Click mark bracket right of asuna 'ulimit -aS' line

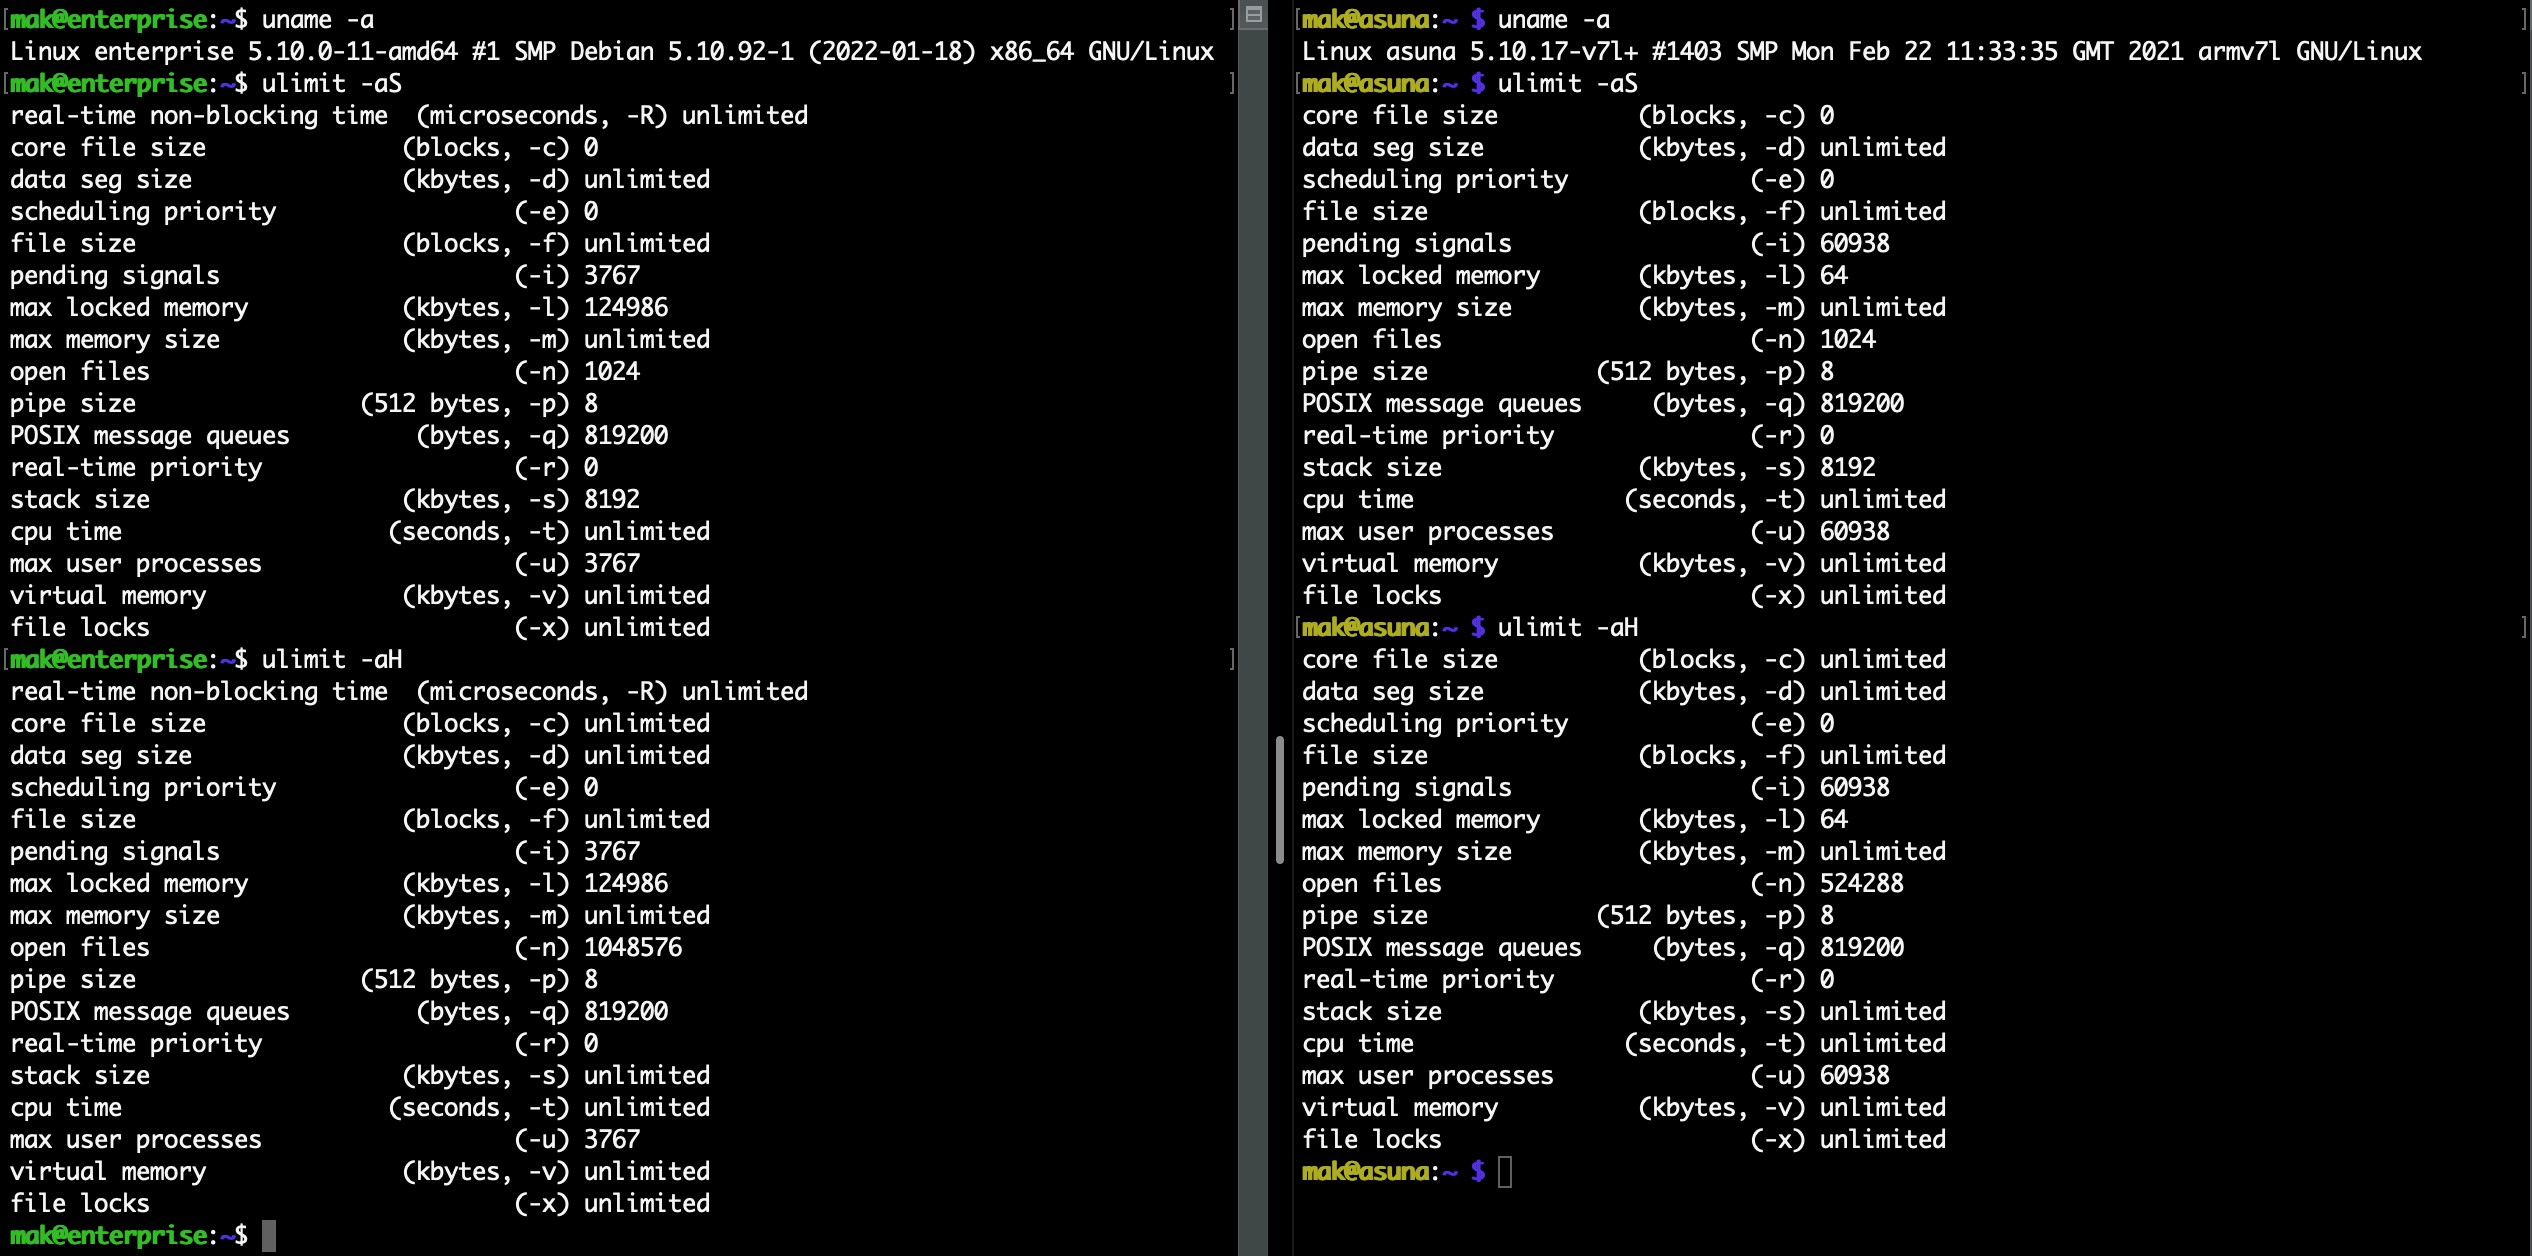(x=2524, y=83)
